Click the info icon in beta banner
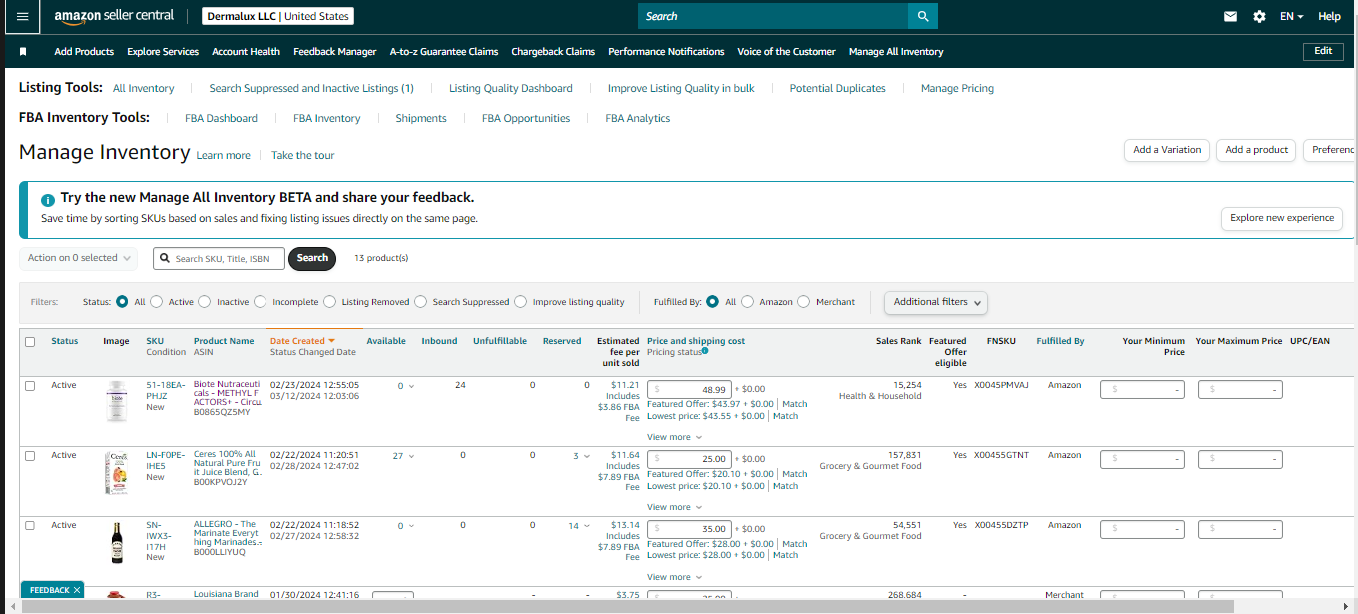 coord(48,199)
